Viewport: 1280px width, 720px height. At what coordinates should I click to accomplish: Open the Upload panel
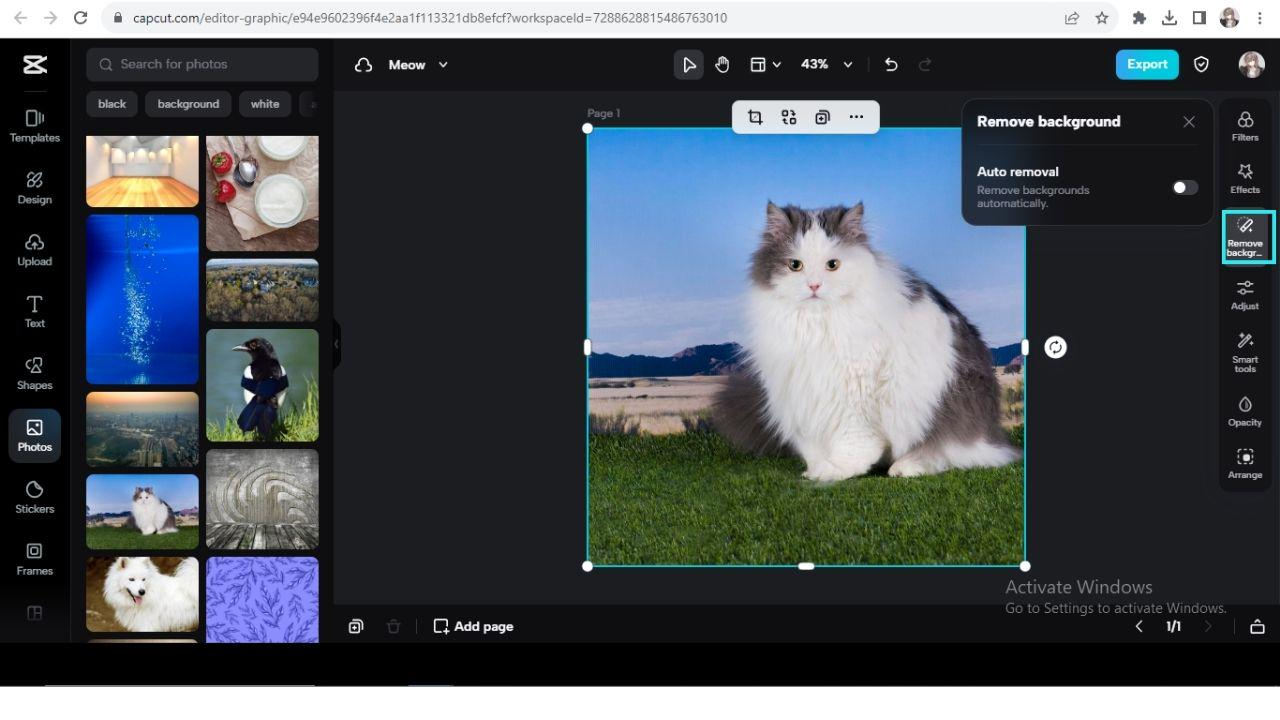click(x=34, y=250)
